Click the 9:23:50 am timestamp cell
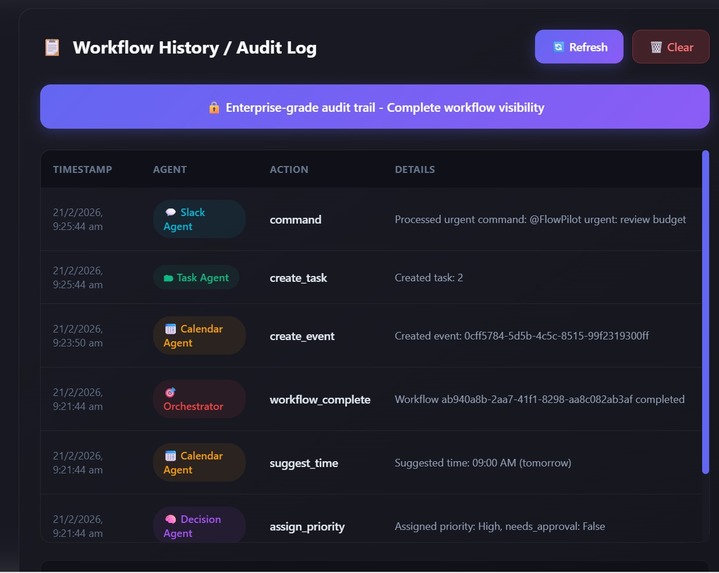Viewport: 719px width, 573px height. pos(78,336)
